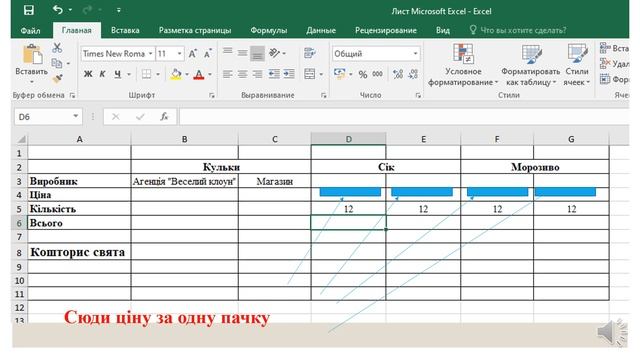This screenshot has width=640, height=360.
Task: Click the insert function fx icon
Action: coord(164,117)
